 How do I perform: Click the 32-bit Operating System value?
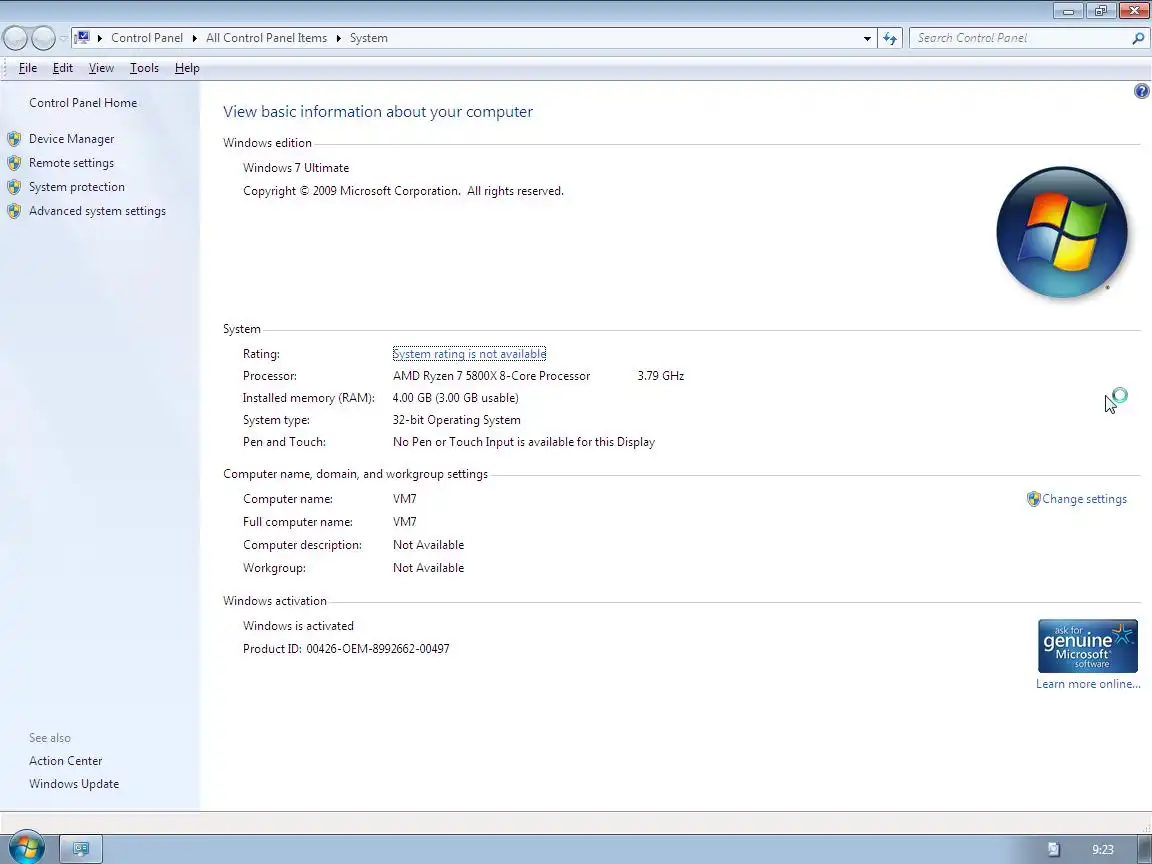456,420
